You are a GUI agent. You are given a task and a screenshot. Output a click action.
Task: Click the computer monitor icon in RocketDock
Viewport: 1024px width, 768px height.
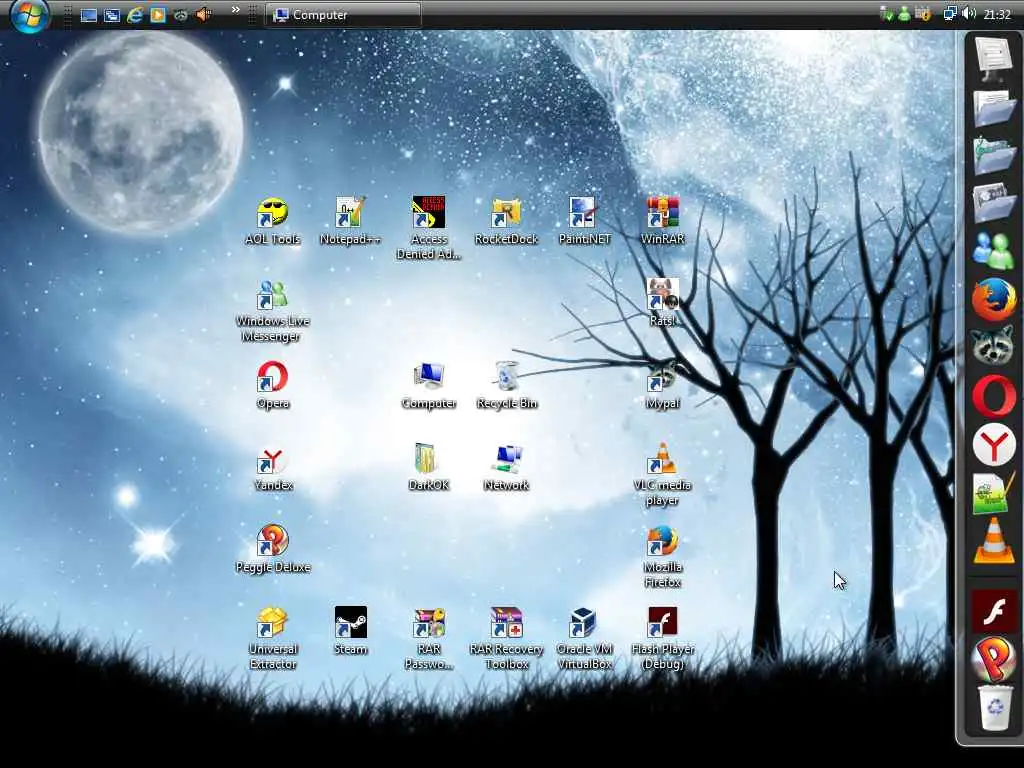point(994,59)
